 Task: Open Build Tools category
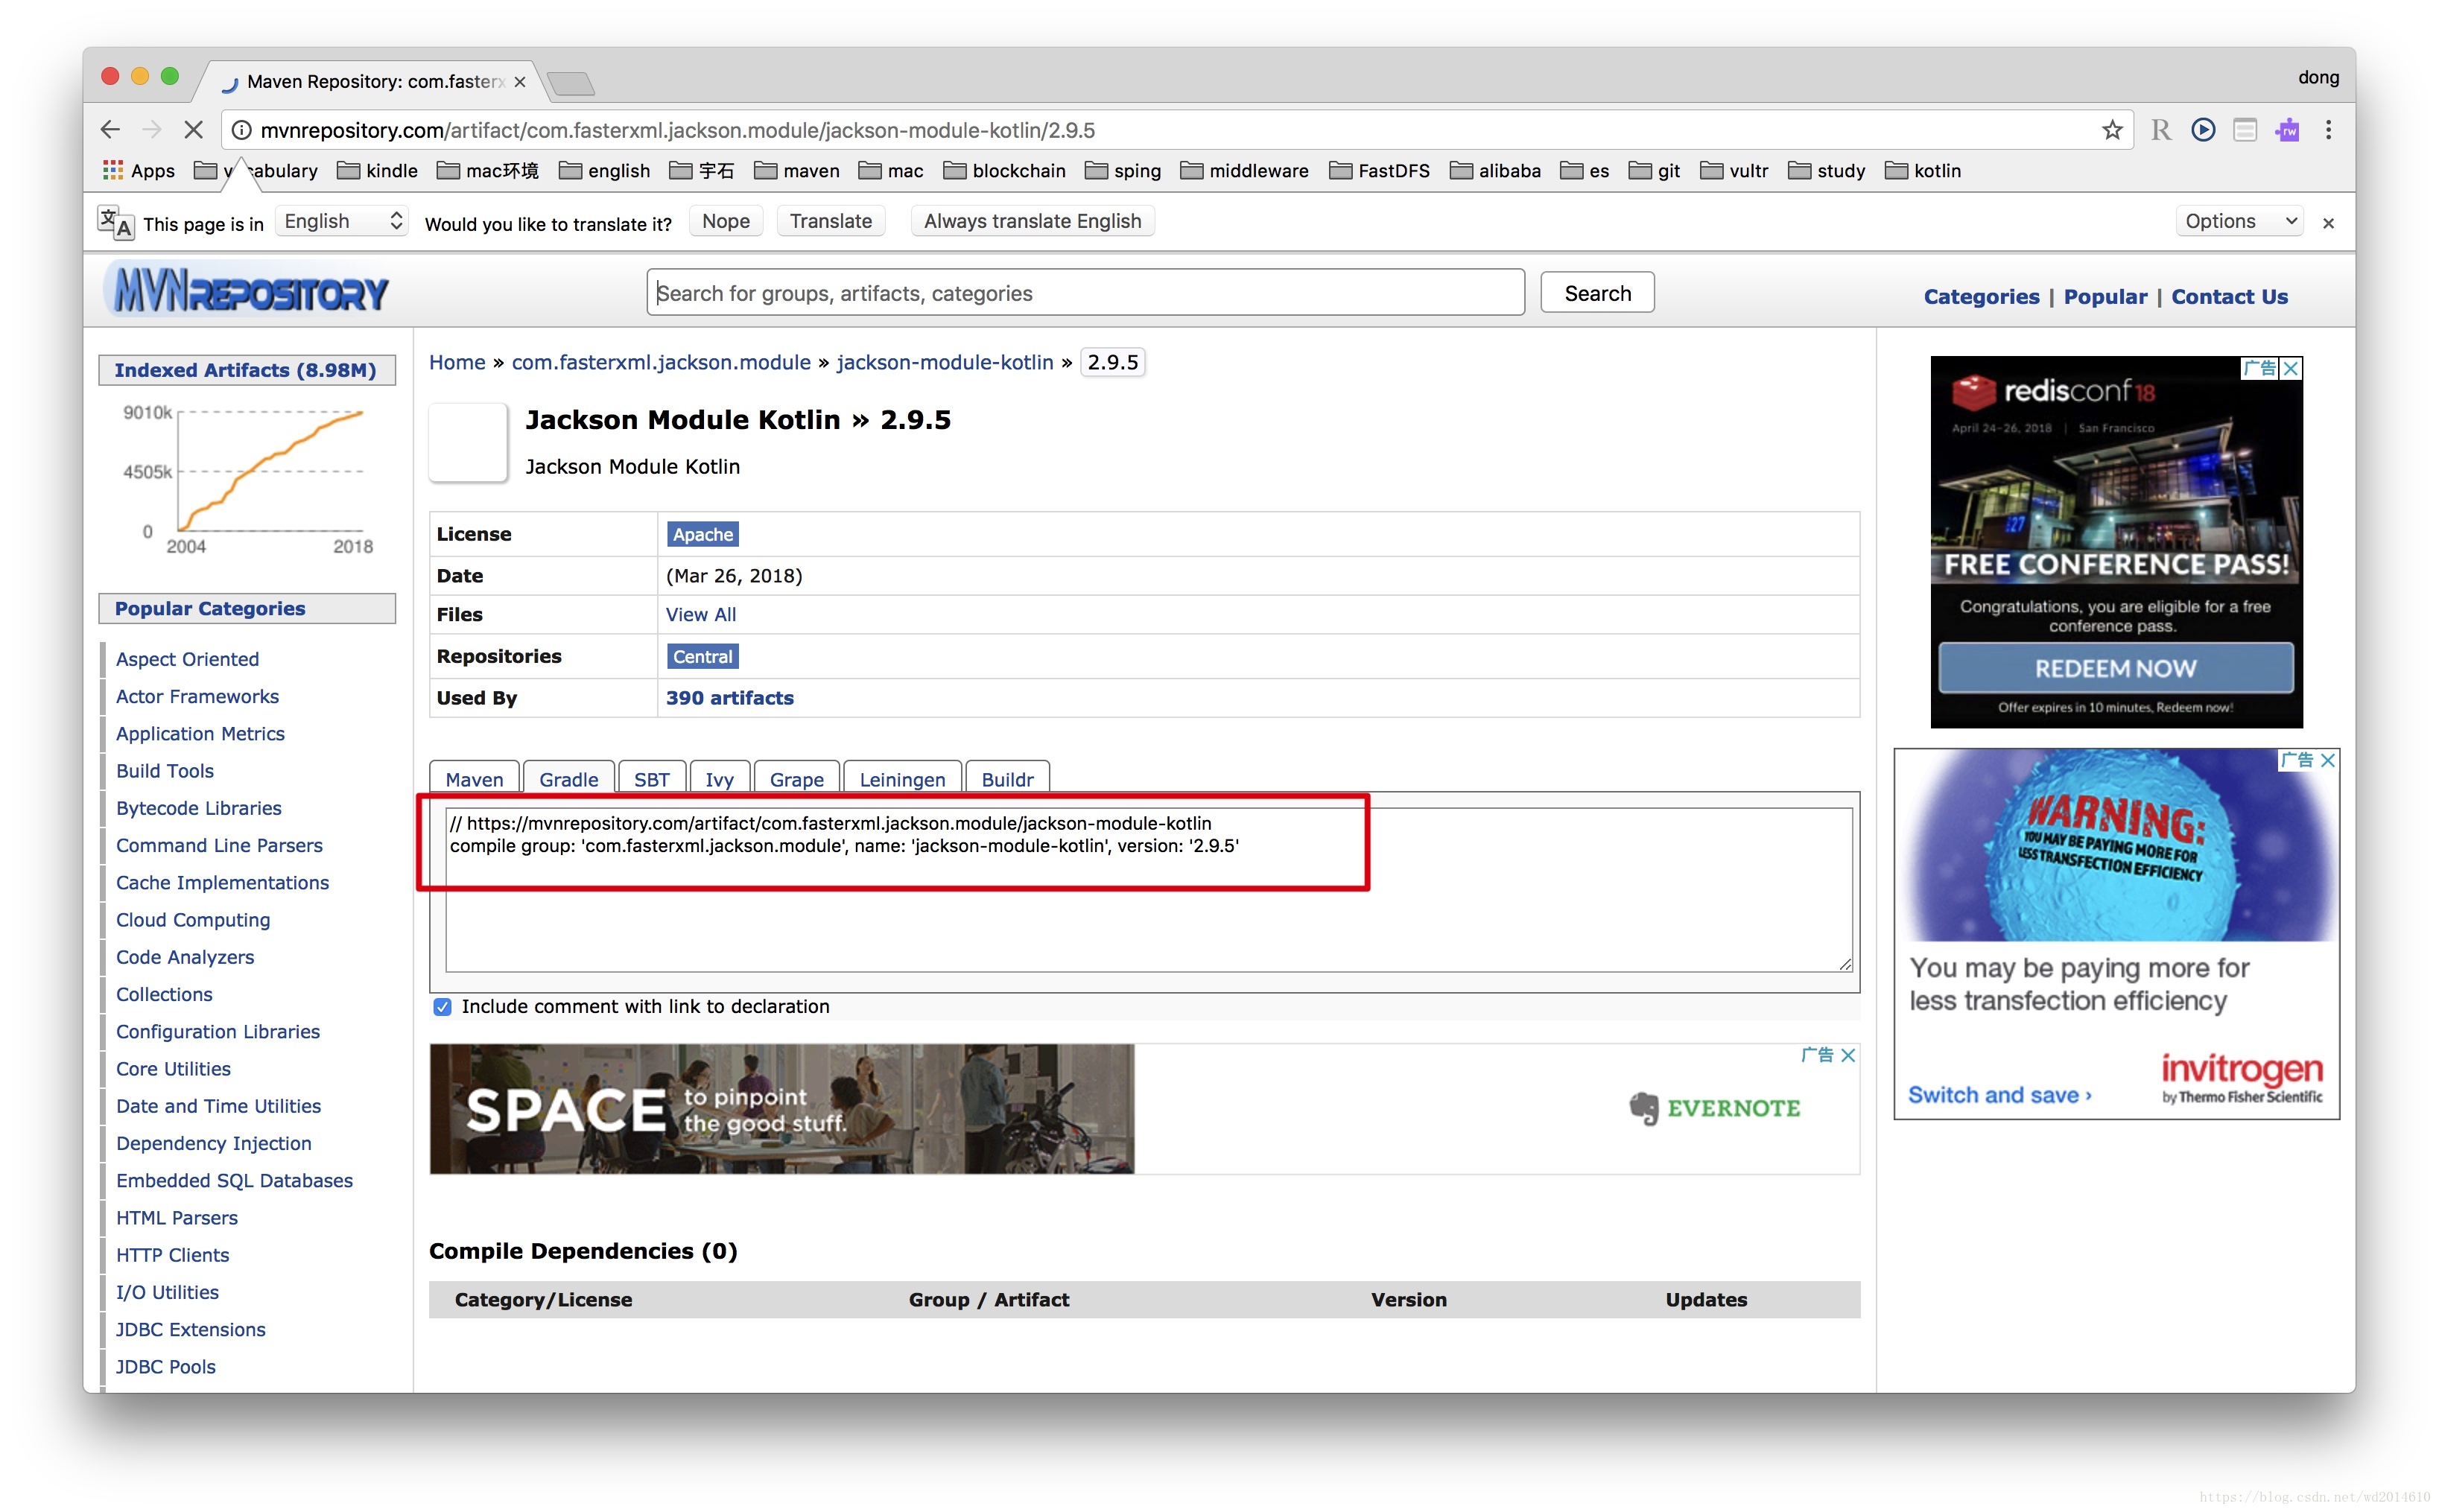[165, 771]
